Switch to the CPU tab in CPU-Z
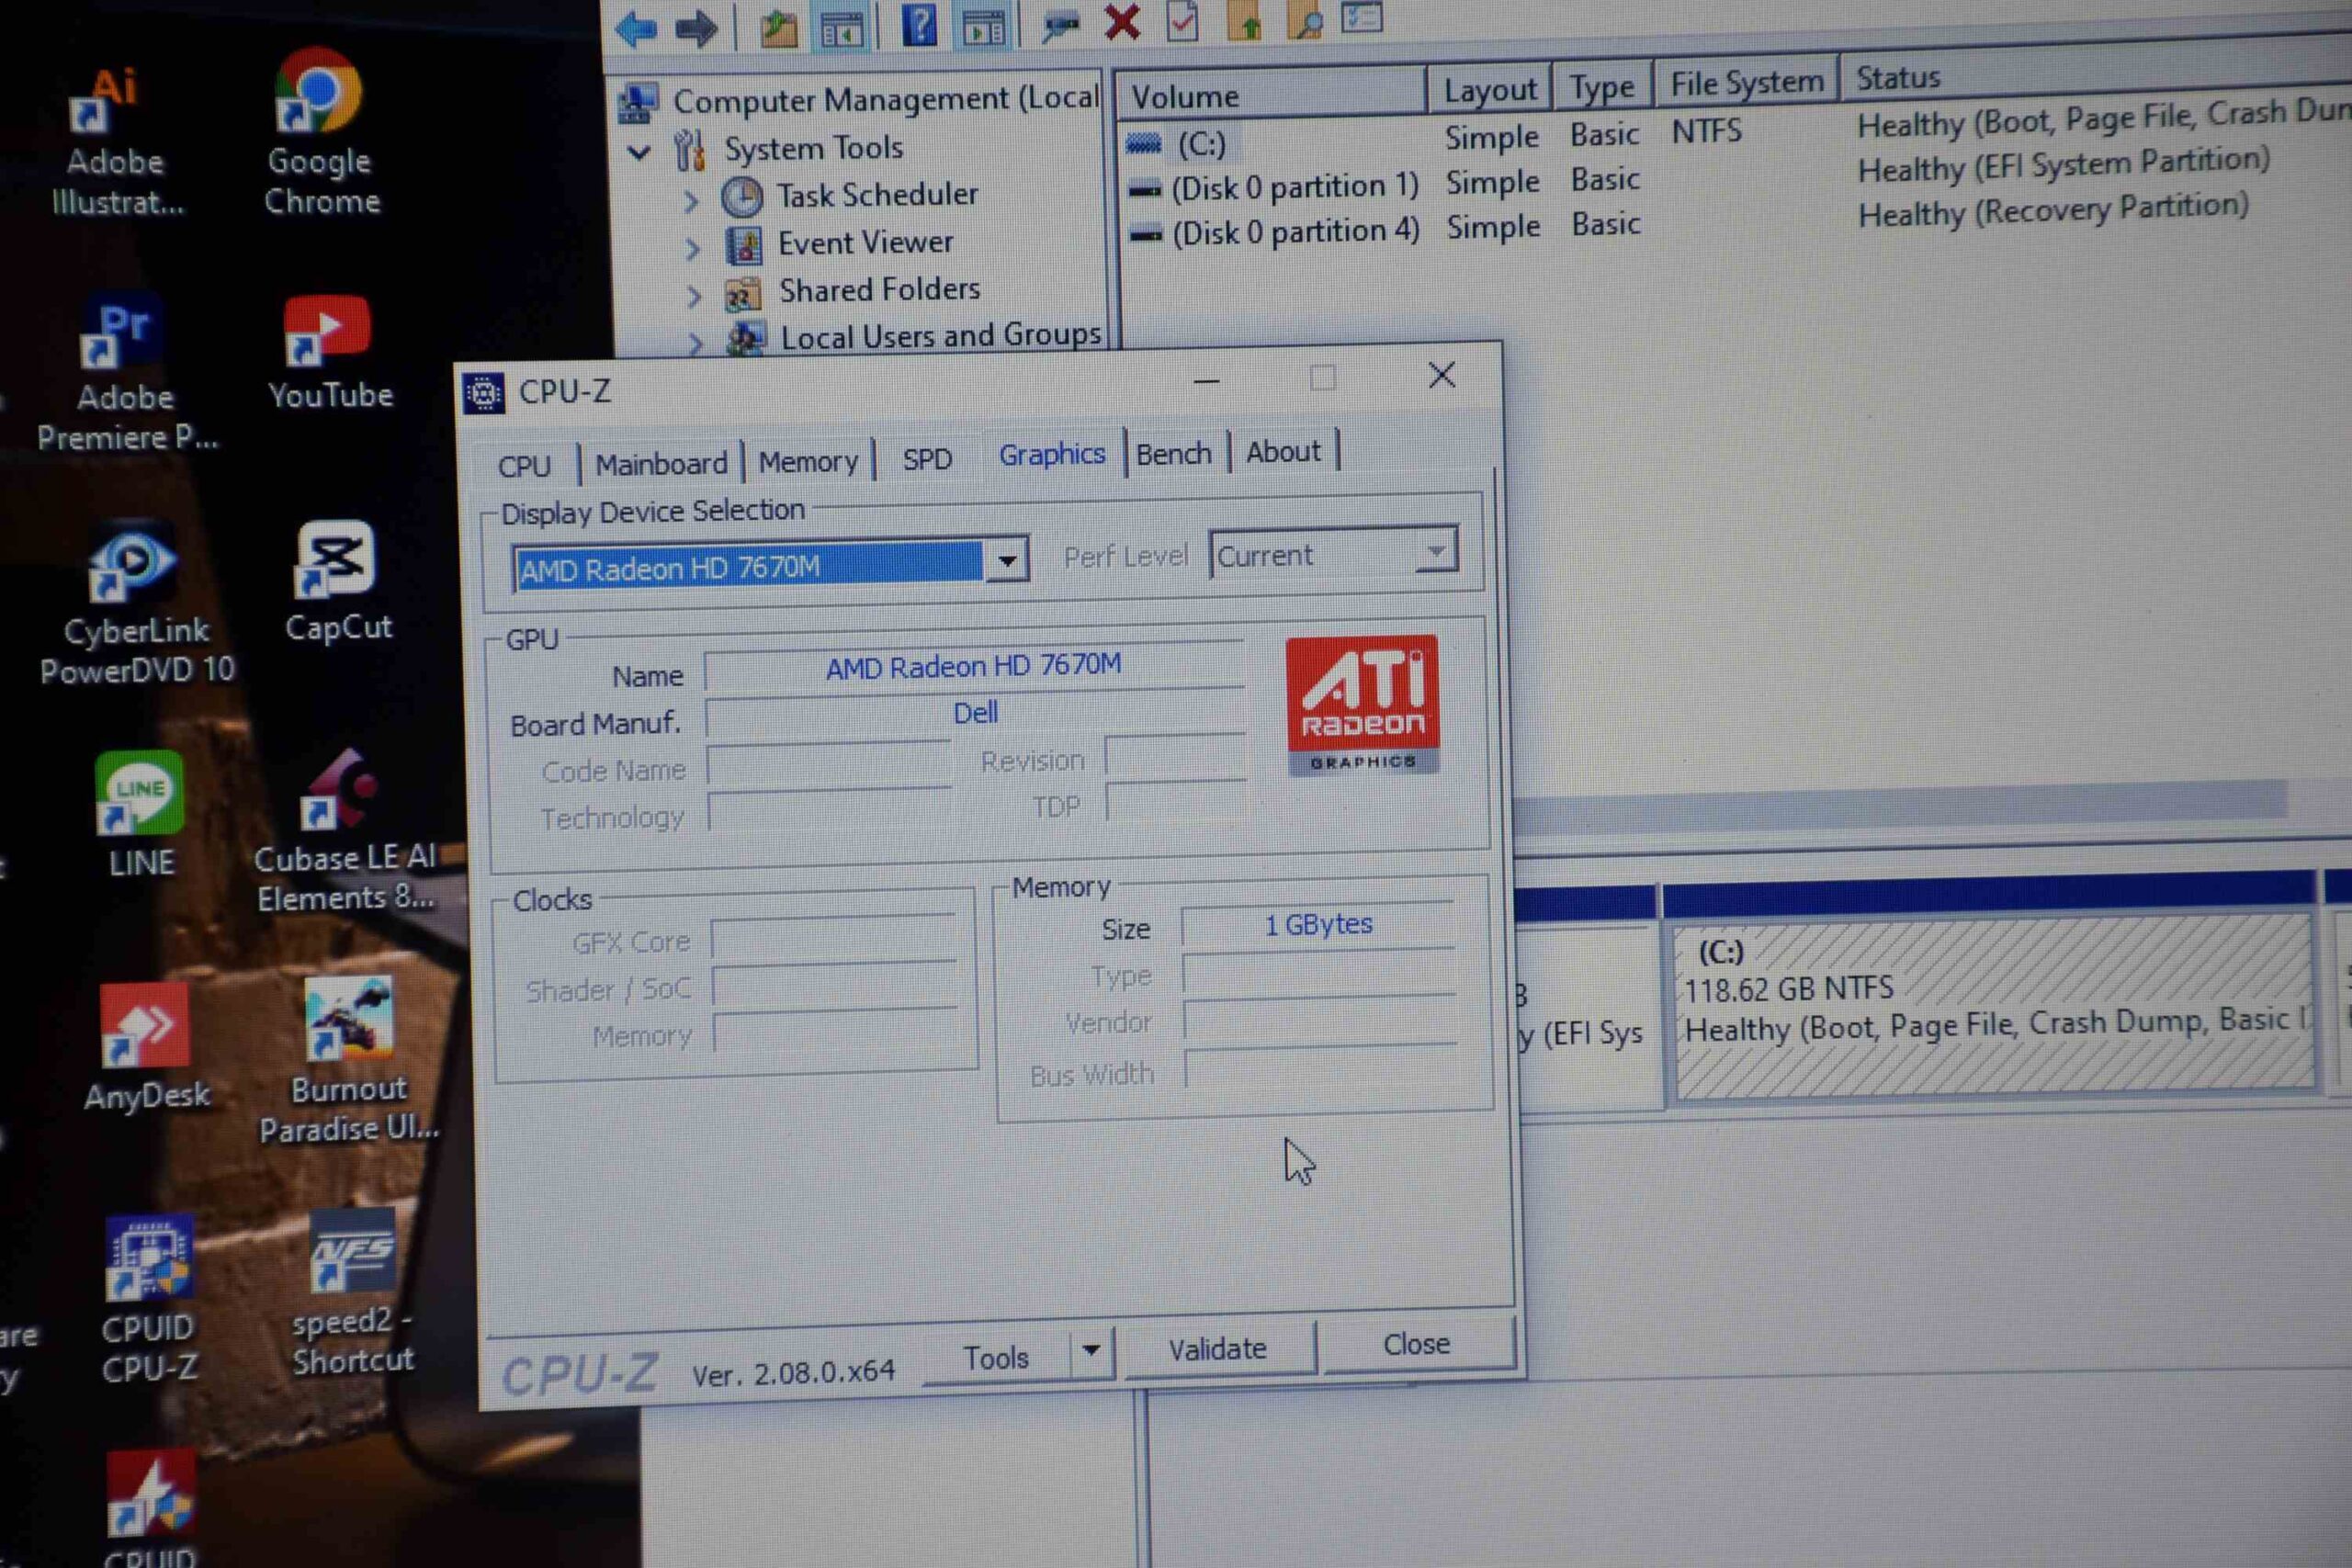The image size is (2352, 1568). click(x=524, y=466)
